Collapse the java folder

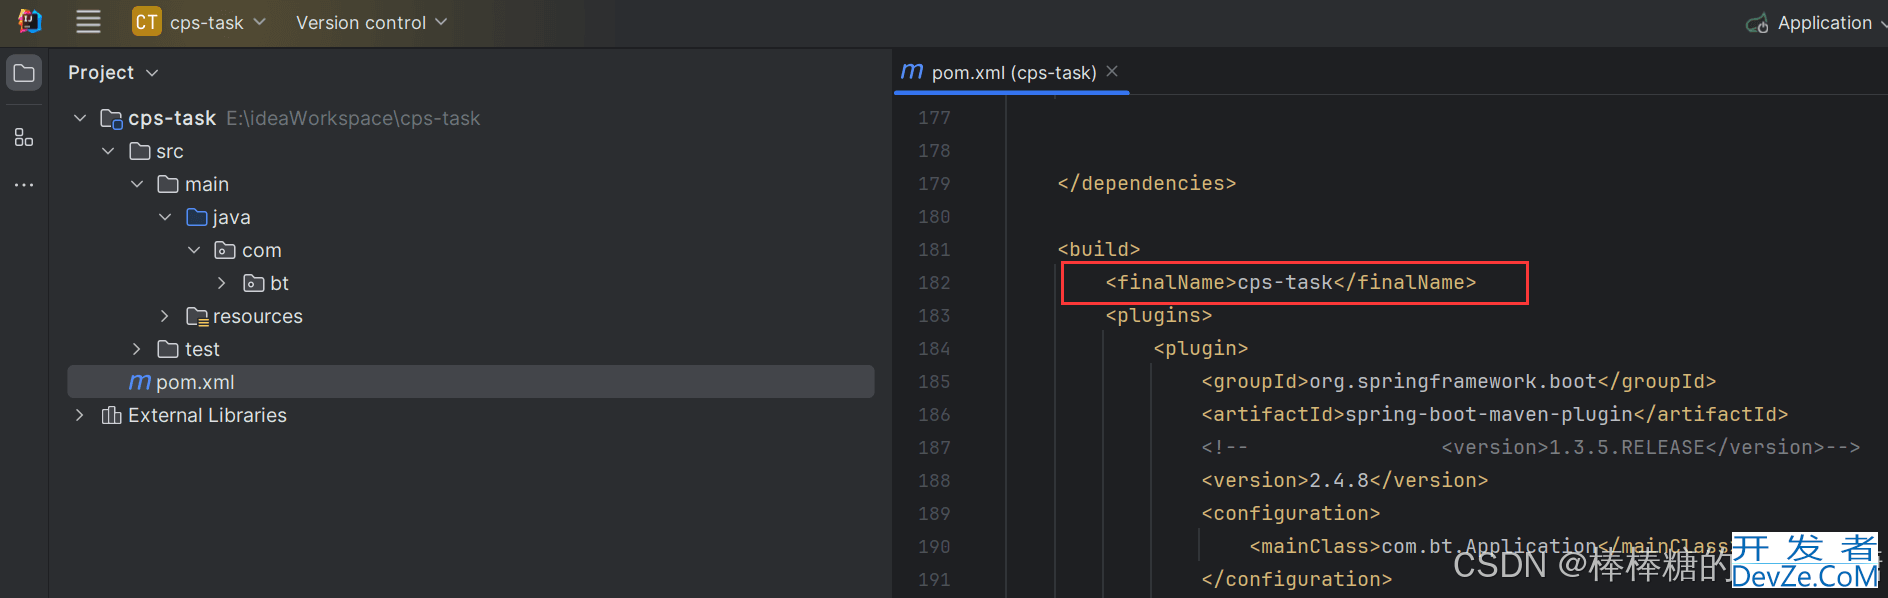click(x=165, y=217)
